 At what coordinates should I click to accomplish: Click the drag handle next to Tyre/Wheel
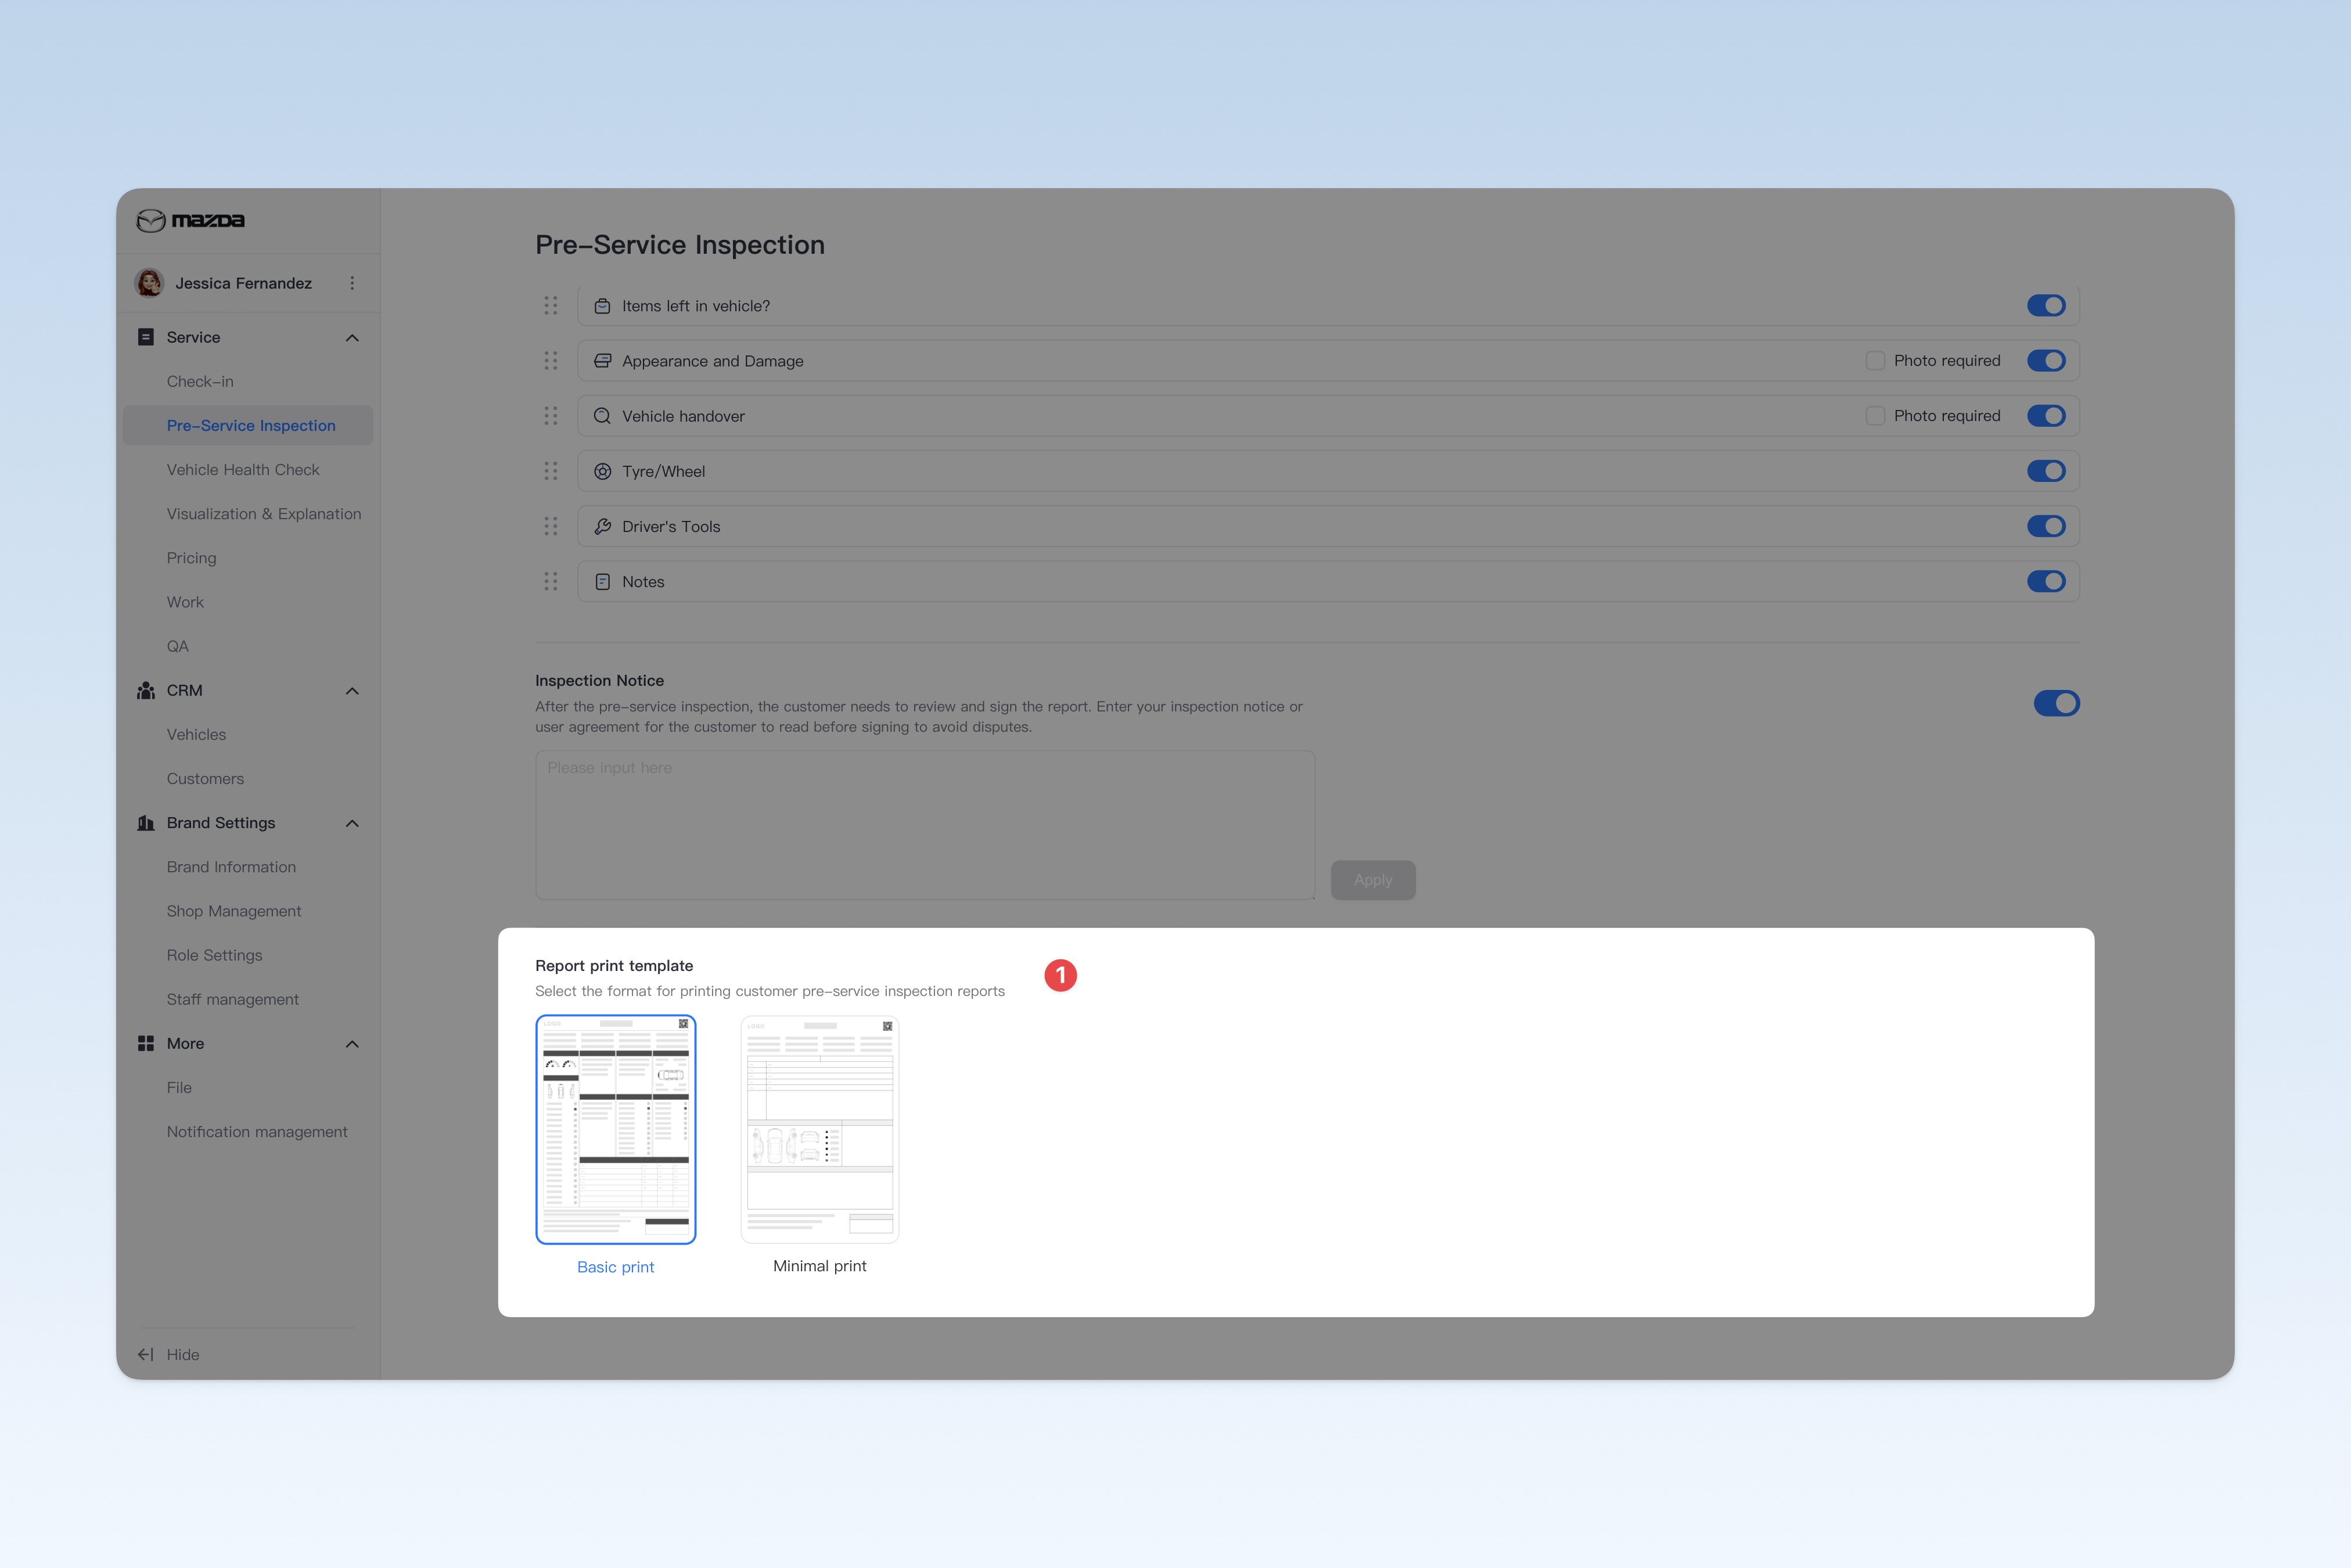[x=551, y=471]
